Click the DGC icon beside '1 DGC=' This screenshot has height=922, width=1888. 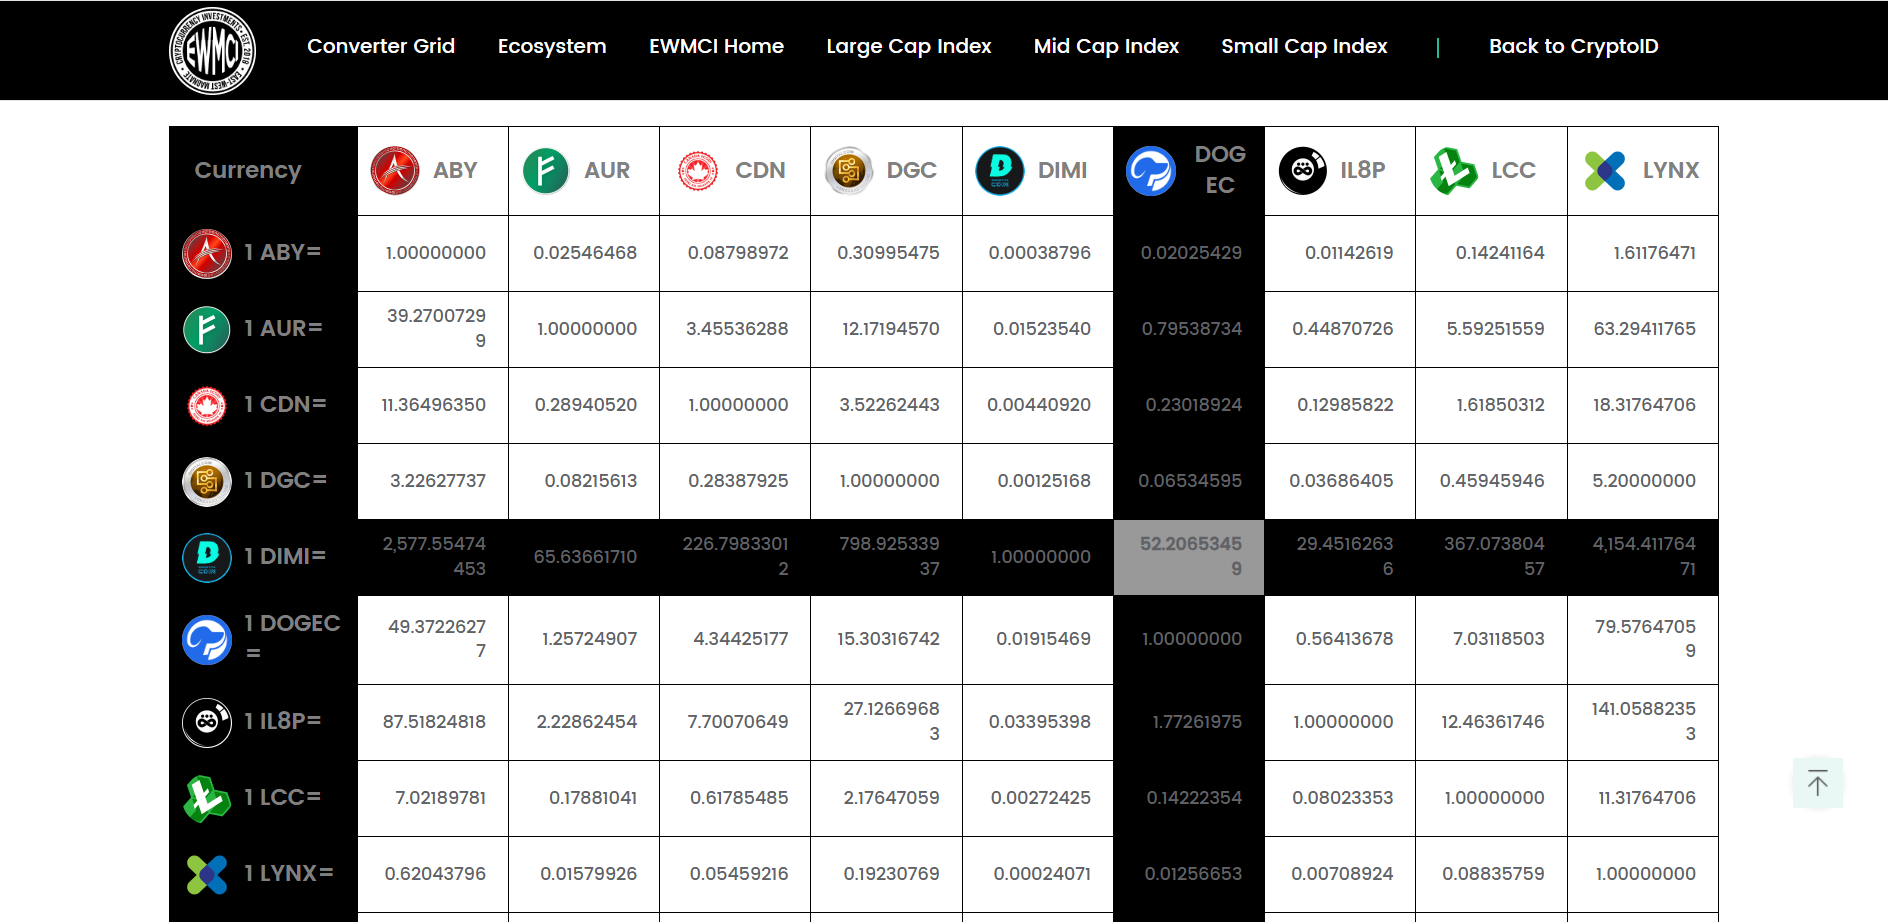tap(207, 482)
